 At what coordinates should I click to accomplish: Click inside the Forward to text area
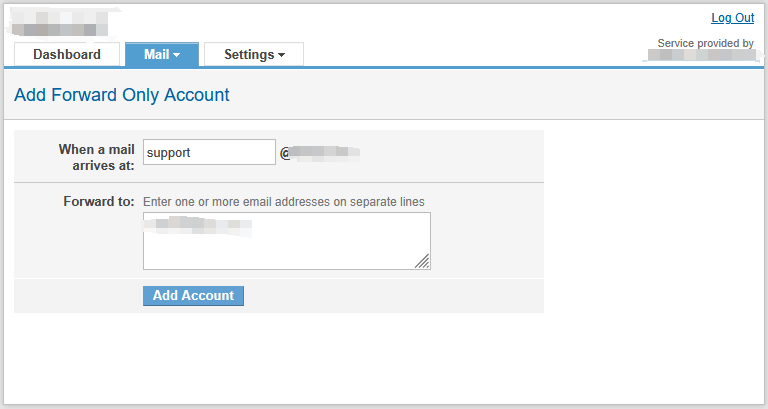tap(287, 241)
